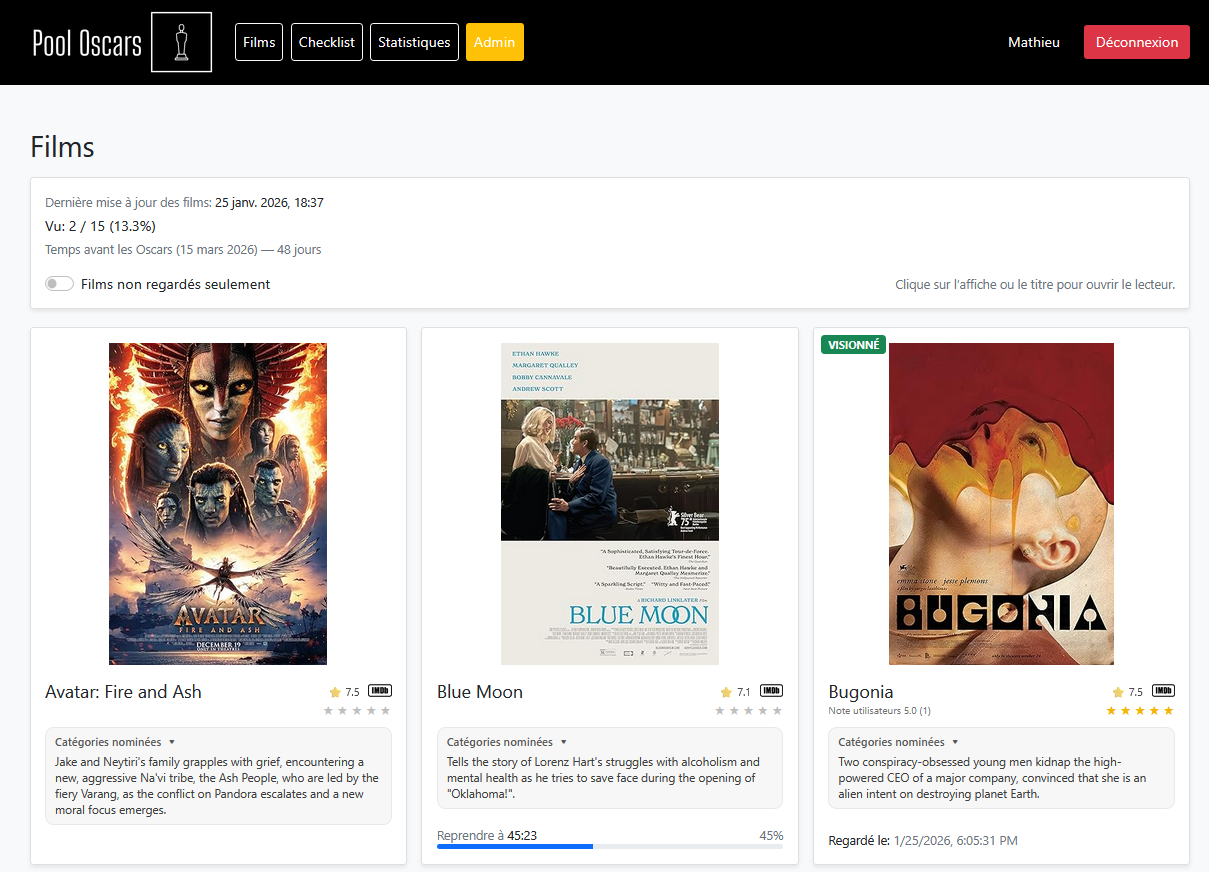Go to the Checklist page

tap(327, 42)
